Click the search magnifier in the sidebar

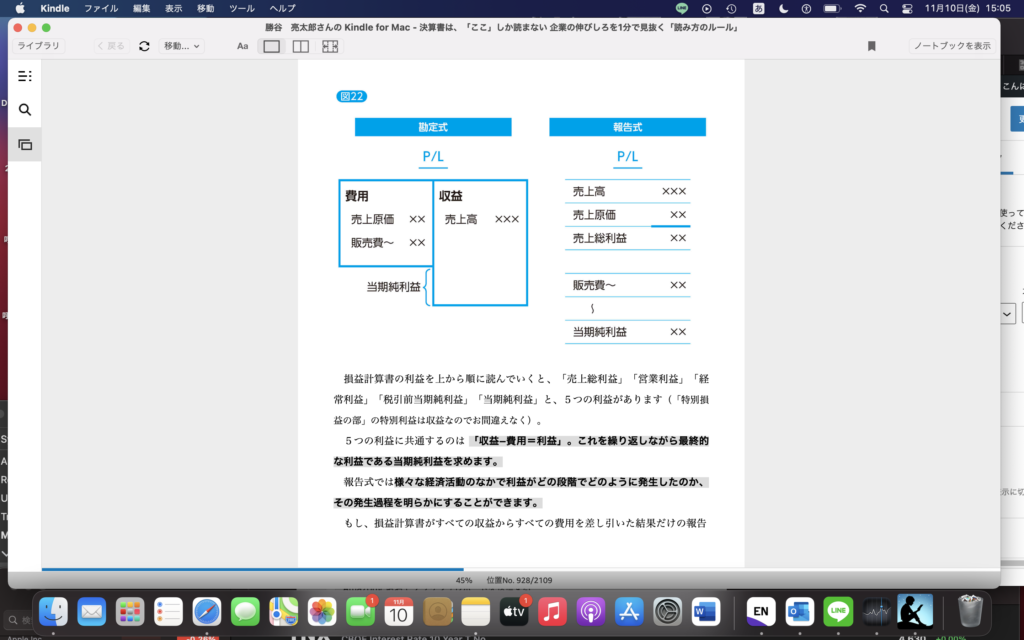coord(25,110)
